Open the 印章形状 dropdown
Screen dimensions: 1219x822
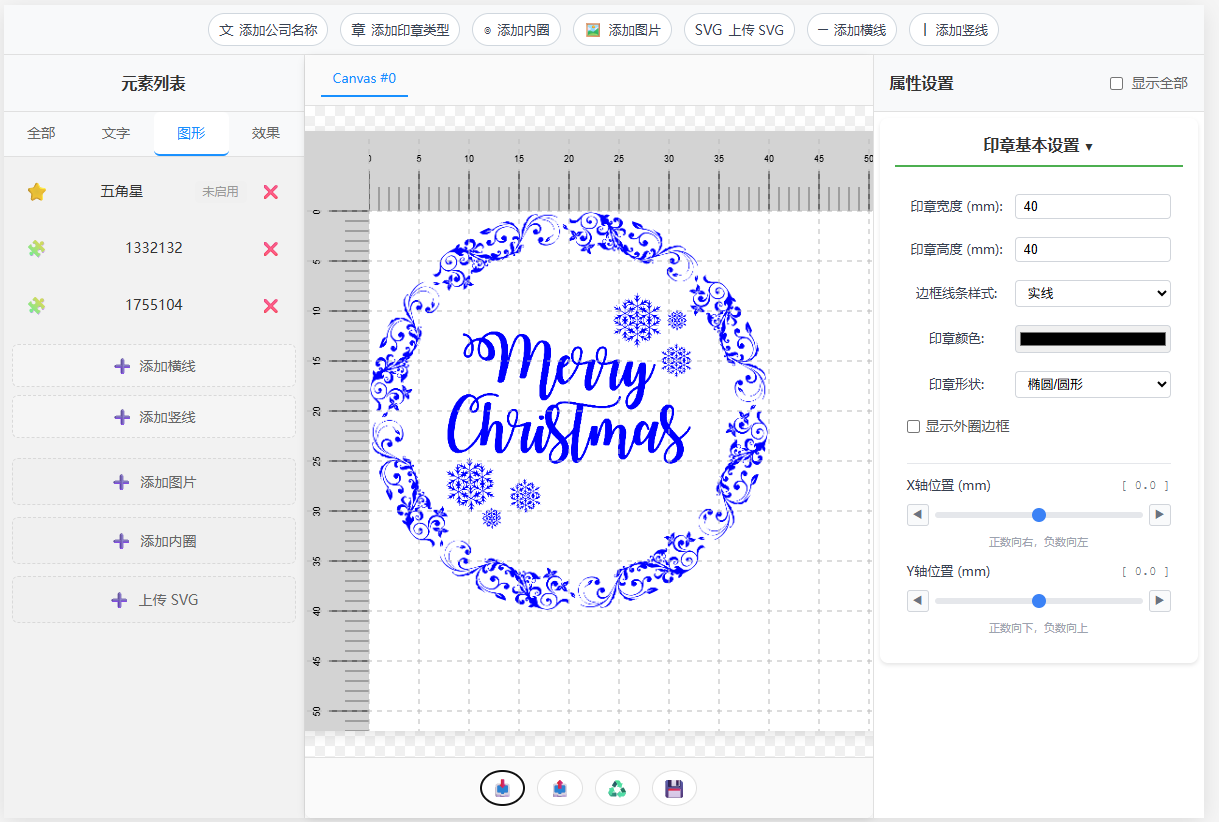pyautogui.click(x=1092, y=384)
